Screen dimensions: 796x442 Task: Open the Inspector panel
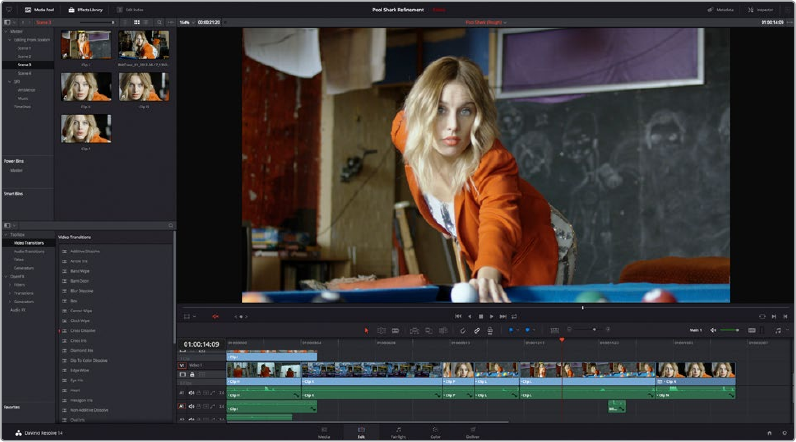760,10
